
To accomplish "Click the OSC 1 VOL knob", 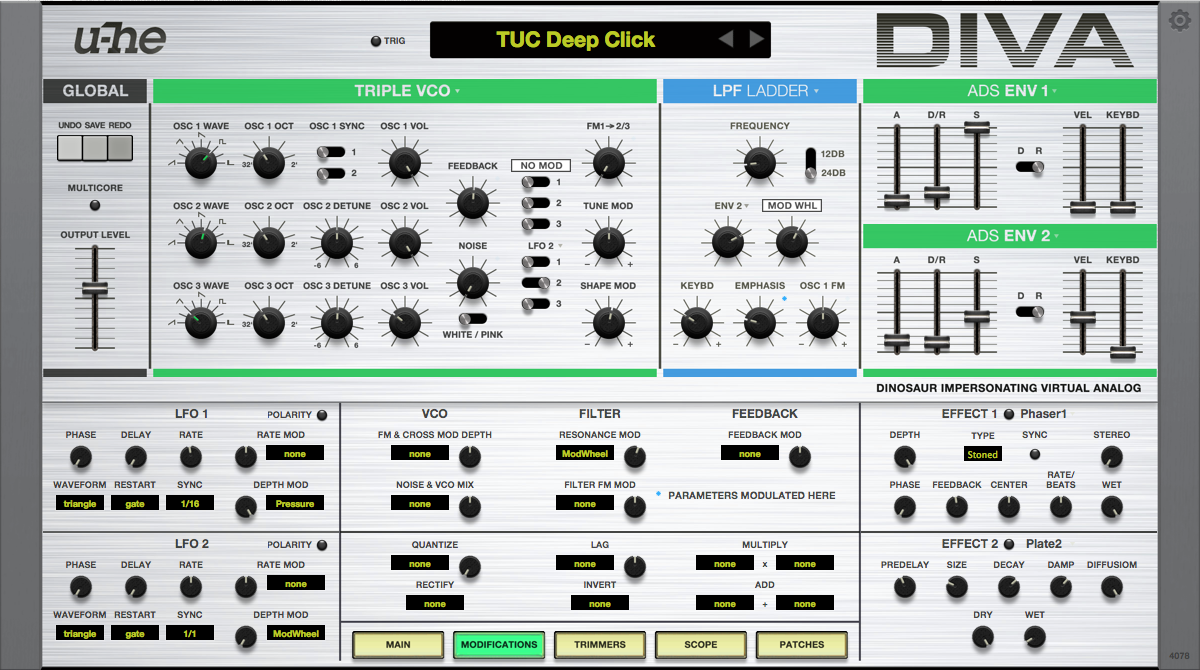I will 403,162.
